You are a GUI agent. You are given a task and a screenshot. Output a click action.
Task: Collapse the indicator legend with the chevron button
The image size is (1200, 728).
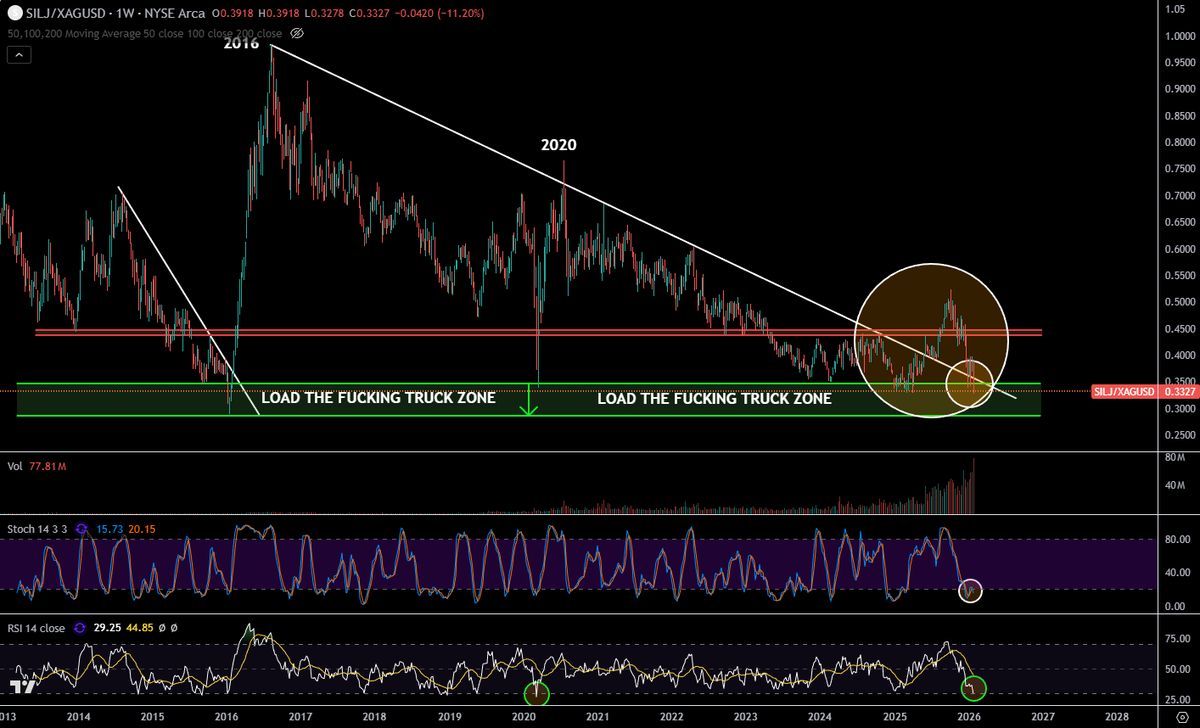point(19,54)
